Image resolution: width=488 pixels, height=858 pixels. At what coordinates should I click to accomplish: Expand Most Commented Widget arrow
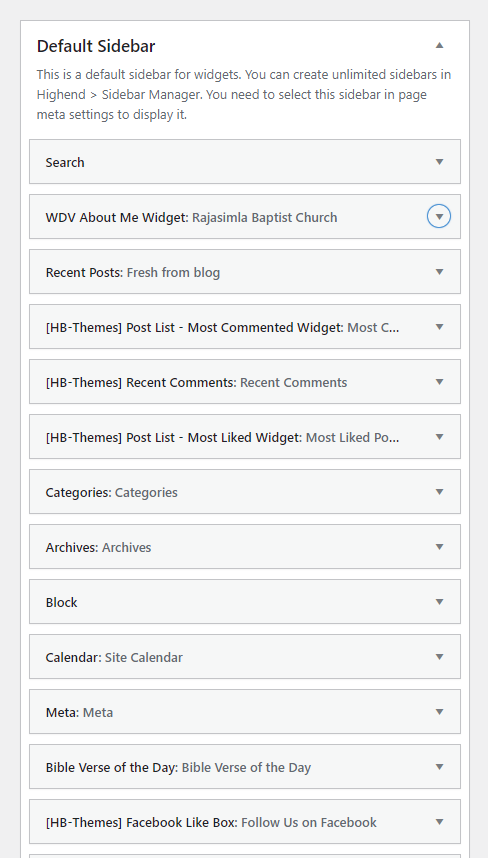(439, 327)
